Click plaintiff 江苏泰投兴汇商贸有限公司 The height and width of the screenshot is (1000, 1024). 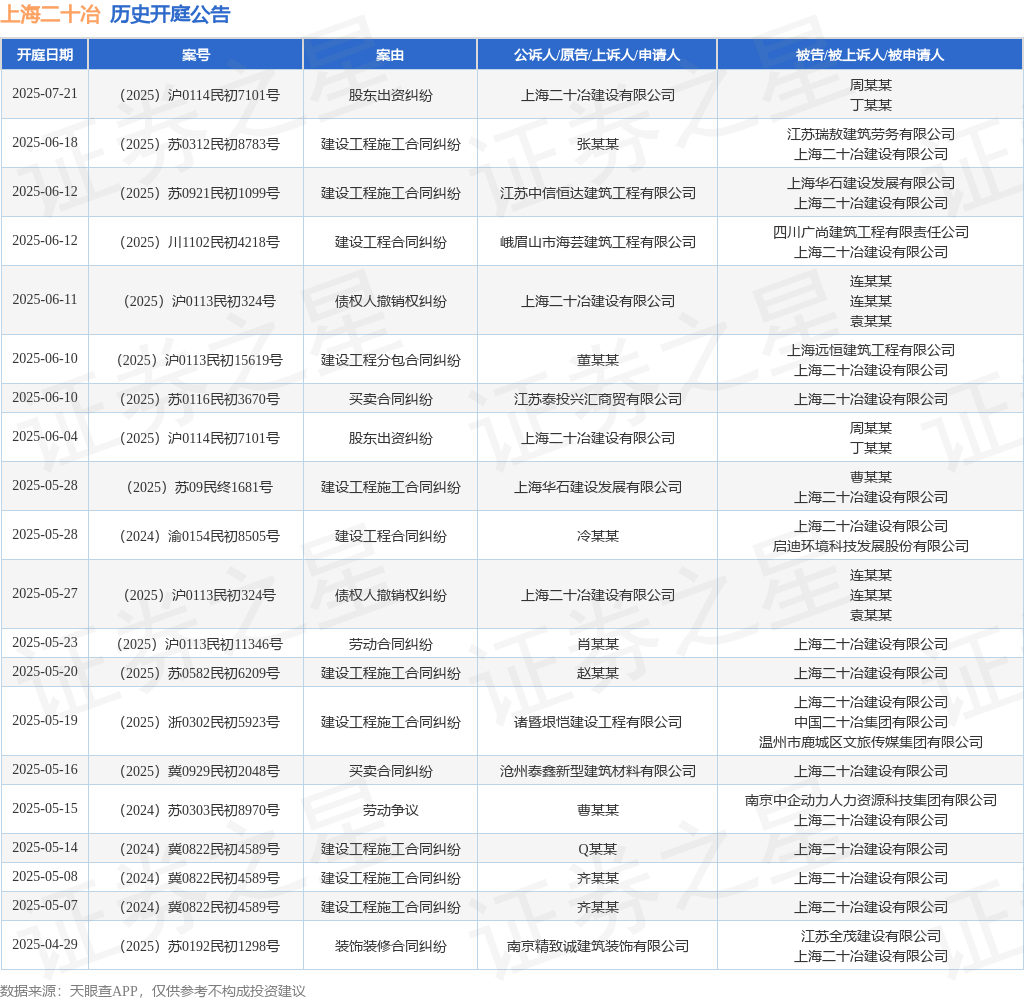[x=598, y=399]
